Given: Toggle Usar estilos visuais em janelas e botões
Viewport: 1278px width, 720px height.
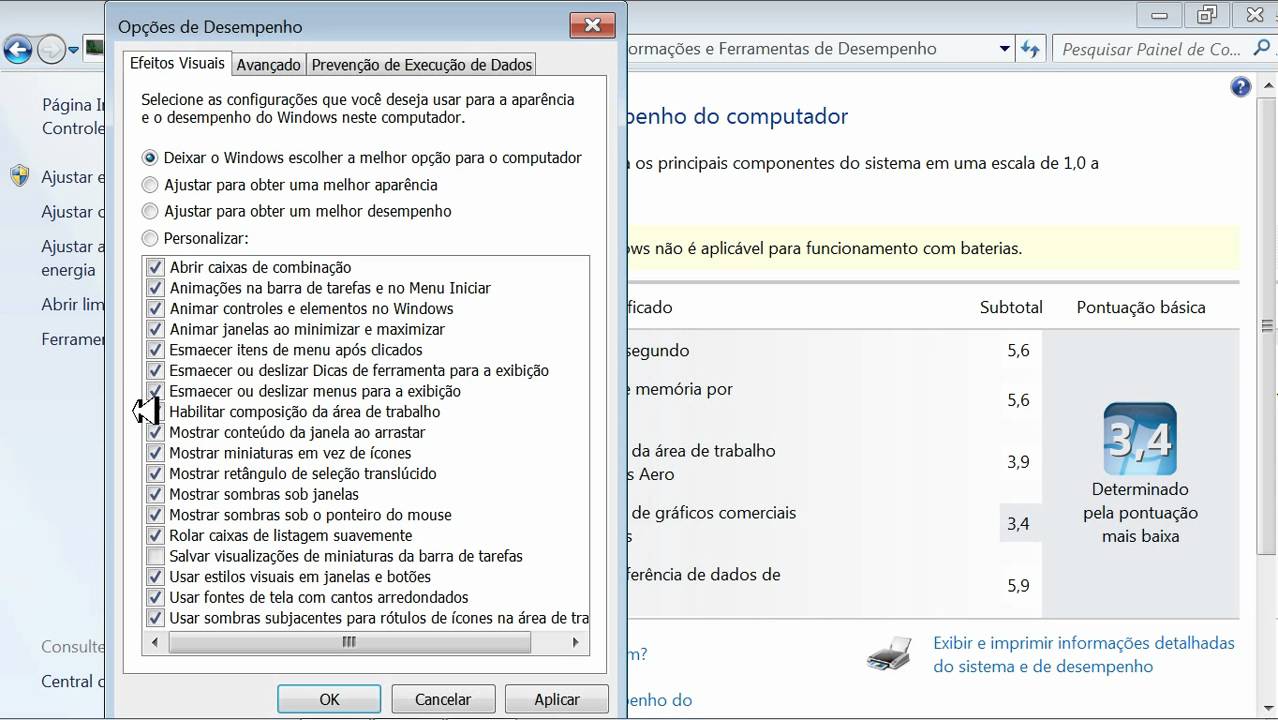Looking at the screenshot, I should [155, 577].
